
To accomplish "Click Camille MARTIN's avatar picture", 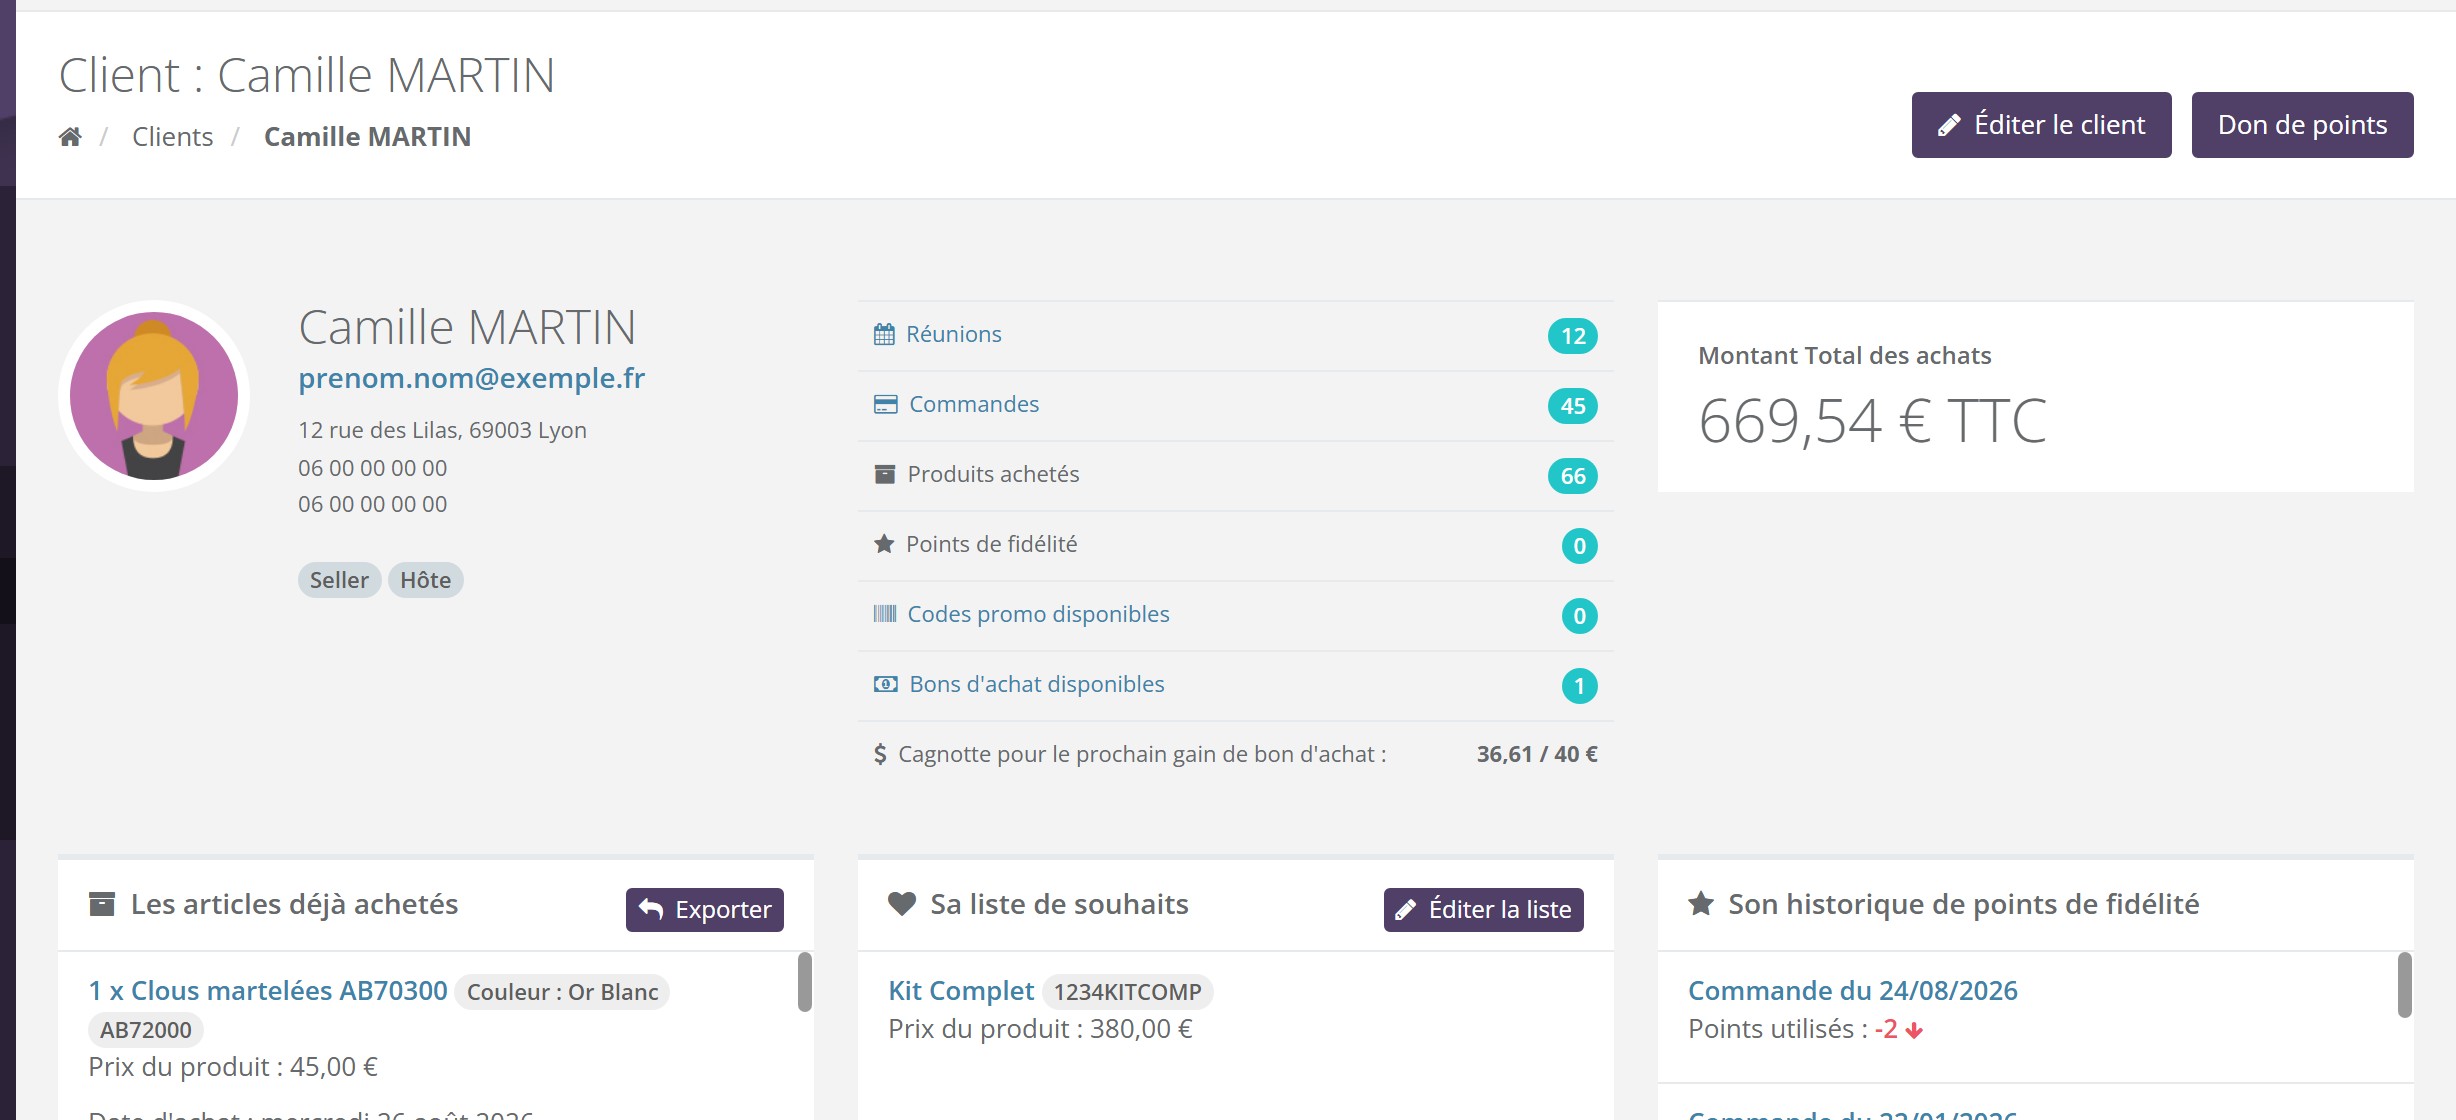I will [154, 396].
